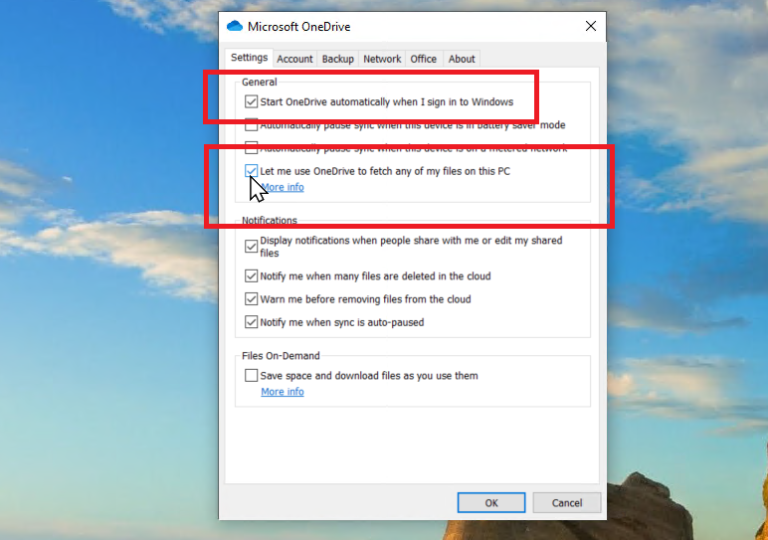The height and width of the screenshot is (540, 768).
Task: Go to the Office tab
Action: pyautogui.click(x=423, y=59)
